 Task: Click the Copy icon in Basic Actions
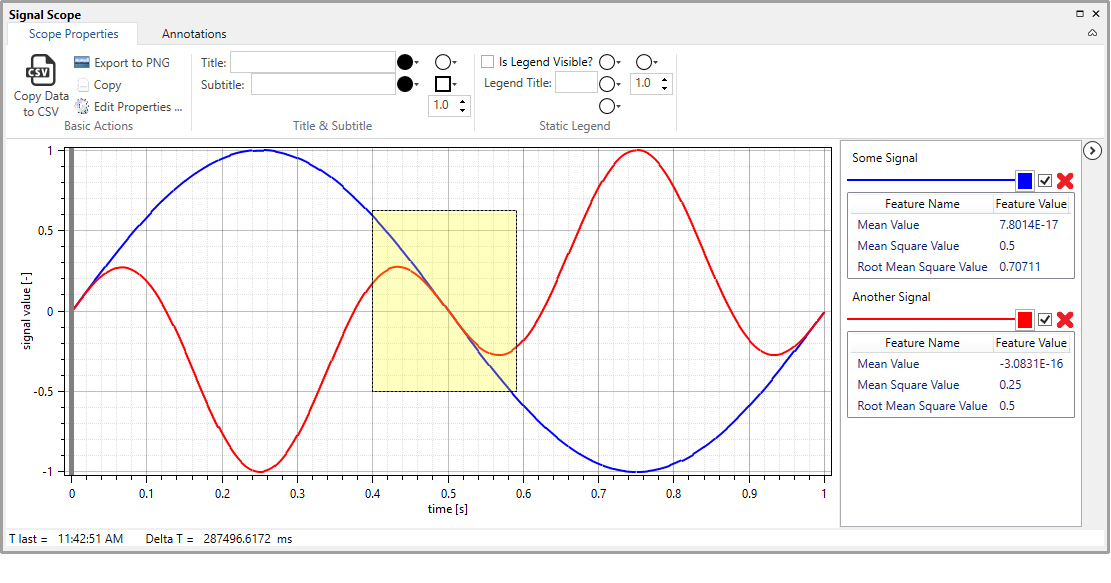coord(82,85)
